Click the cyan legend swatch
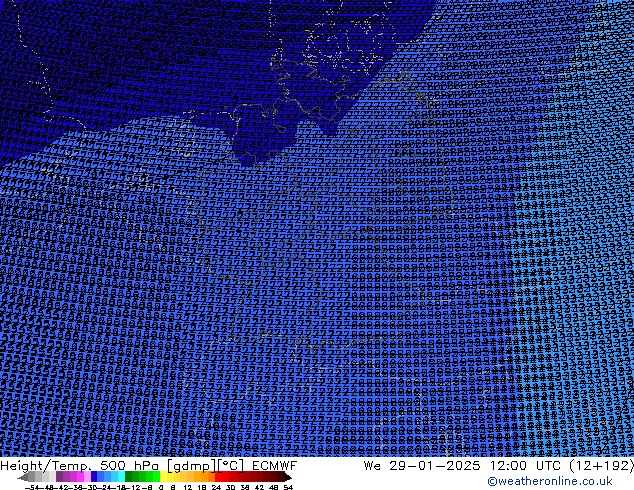 tap(121, 477)
